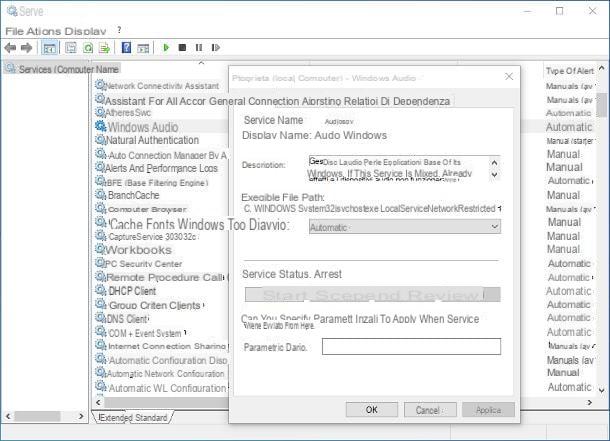
Task: Click the gear icon beside Computer Browser
Action: [x=100, y=208]
